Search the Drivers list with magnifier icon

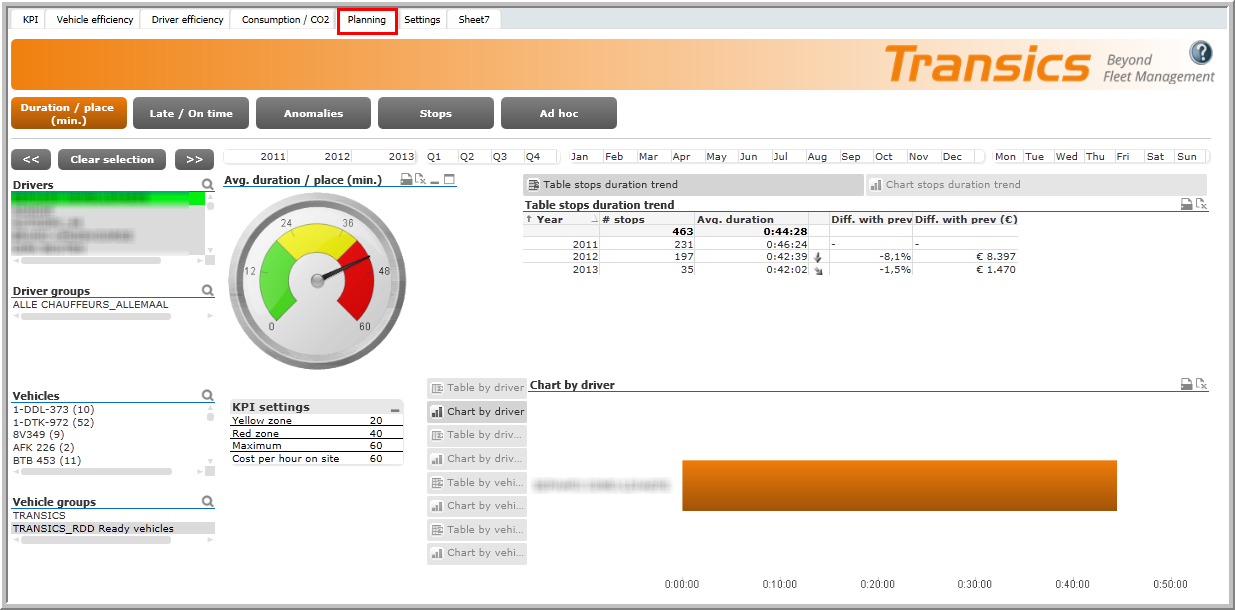pyautogui.click(x=207, y=185)
